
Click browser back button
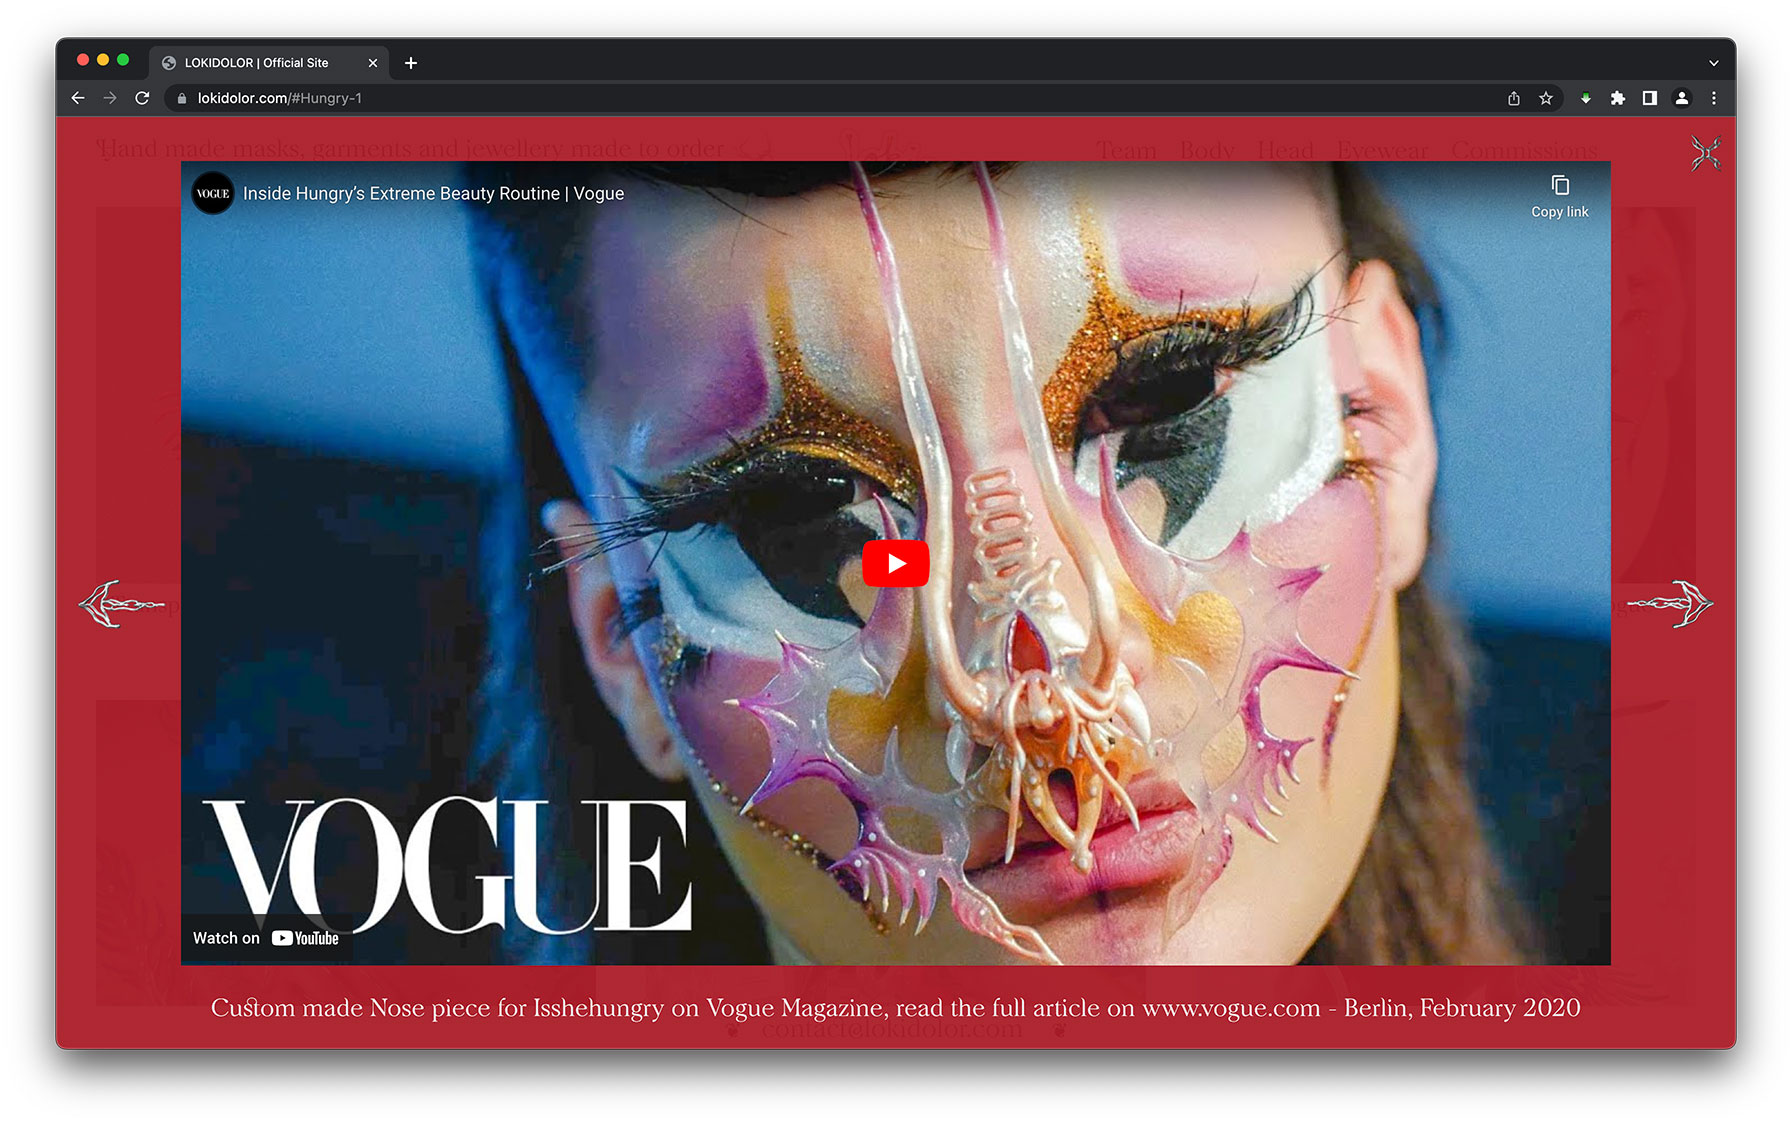pyautogui.click(x=78, y=98)
